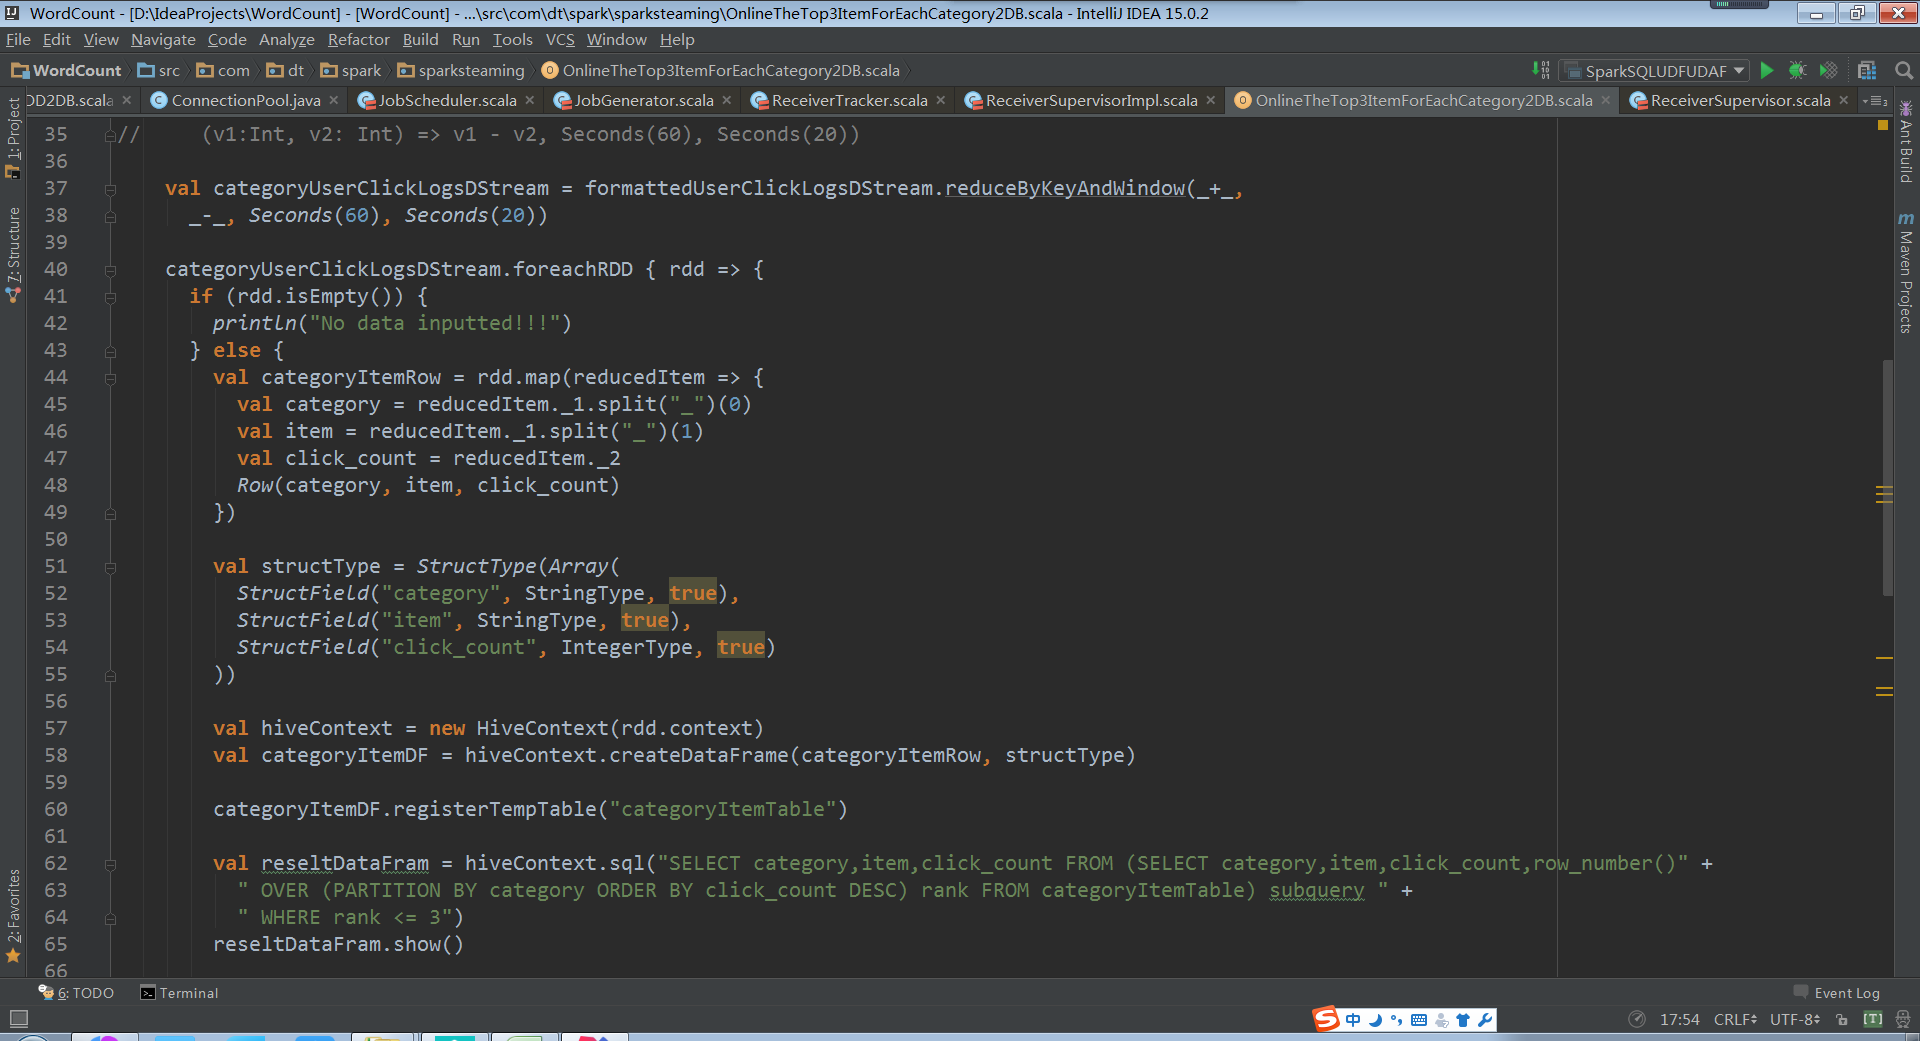Click the 17:54 caret position indicator
1920x1041 pixels.
click(x=1679, y=1019)
